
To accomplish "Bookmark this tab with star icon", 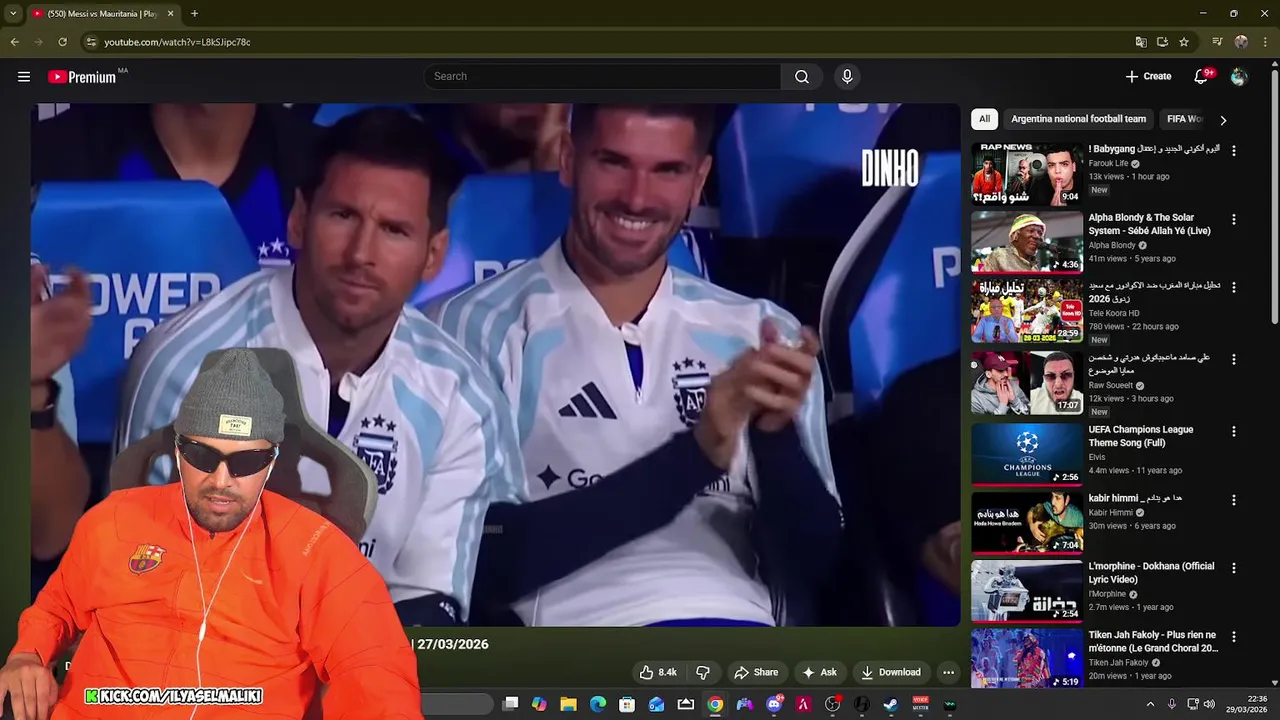I will click(x=1184, y=42).
